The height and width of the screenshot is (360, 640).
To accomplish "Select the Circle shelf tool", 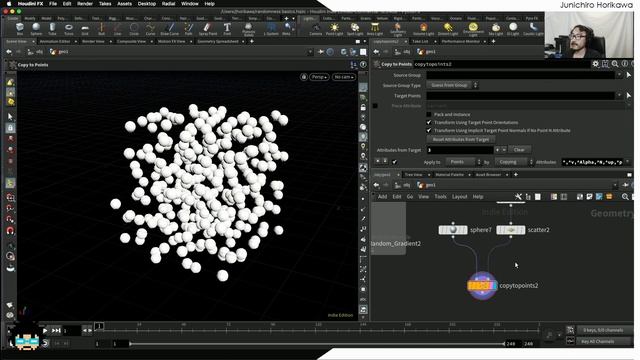I will [134, 29].
